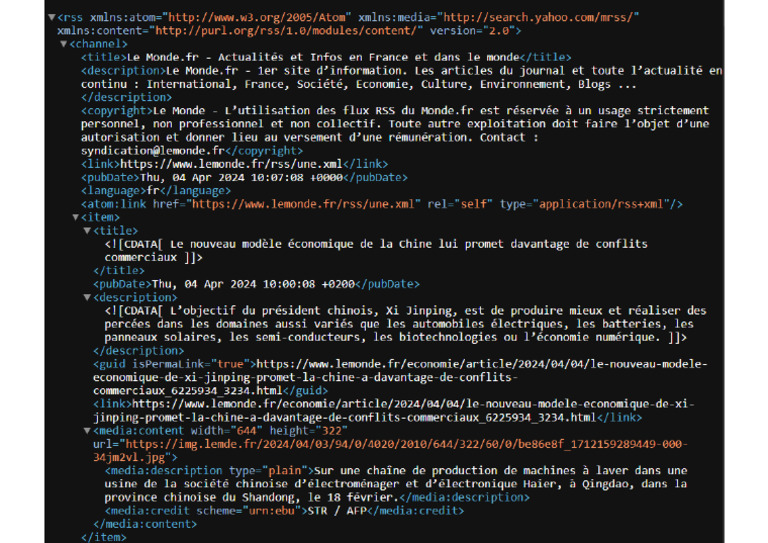Click the closing </item> tag
This screenshot has width=768, height=543.
(x=104, y=537)
